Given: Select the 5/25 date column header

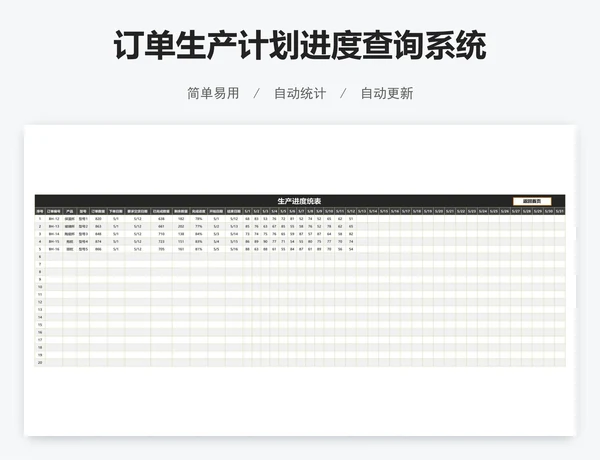Looking at the screenshot, I should tap(494, 211).
